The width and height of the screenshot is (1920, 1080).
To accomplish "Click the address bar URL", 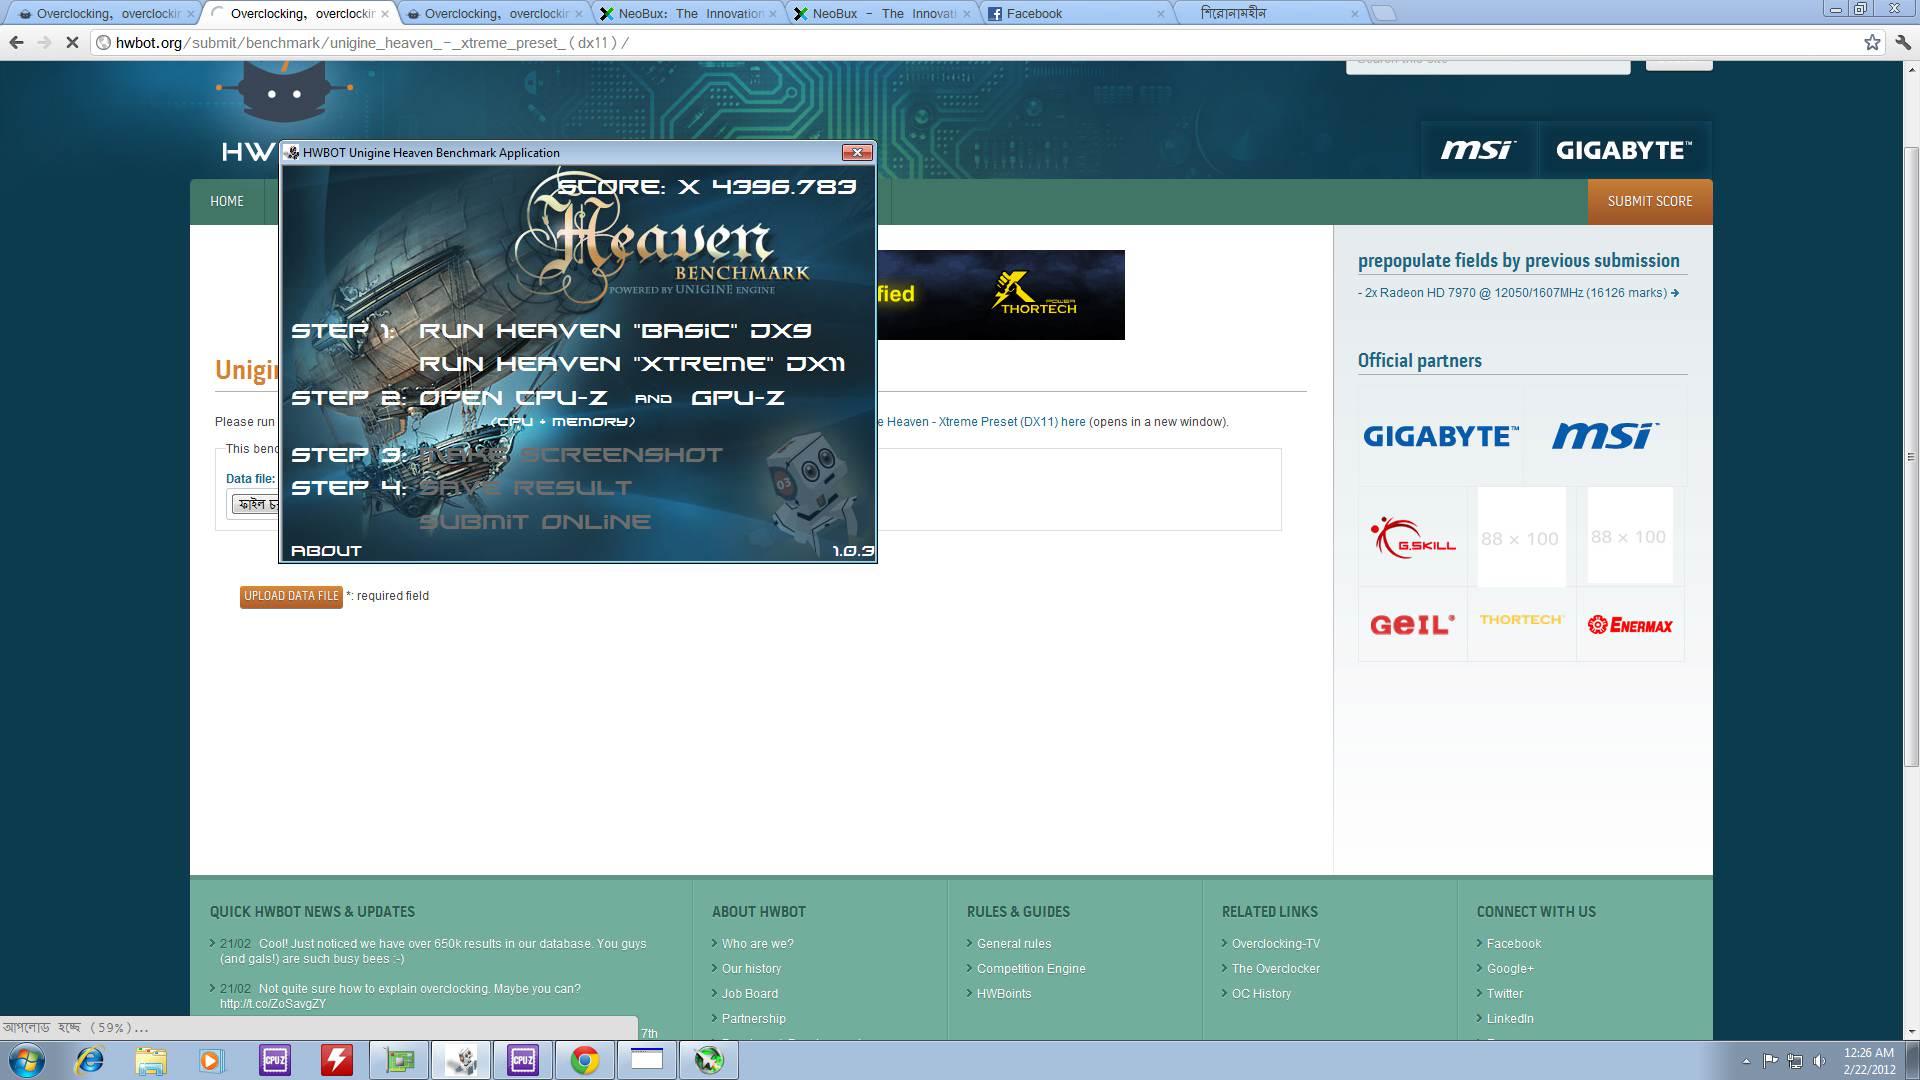I will click(372, 42).
